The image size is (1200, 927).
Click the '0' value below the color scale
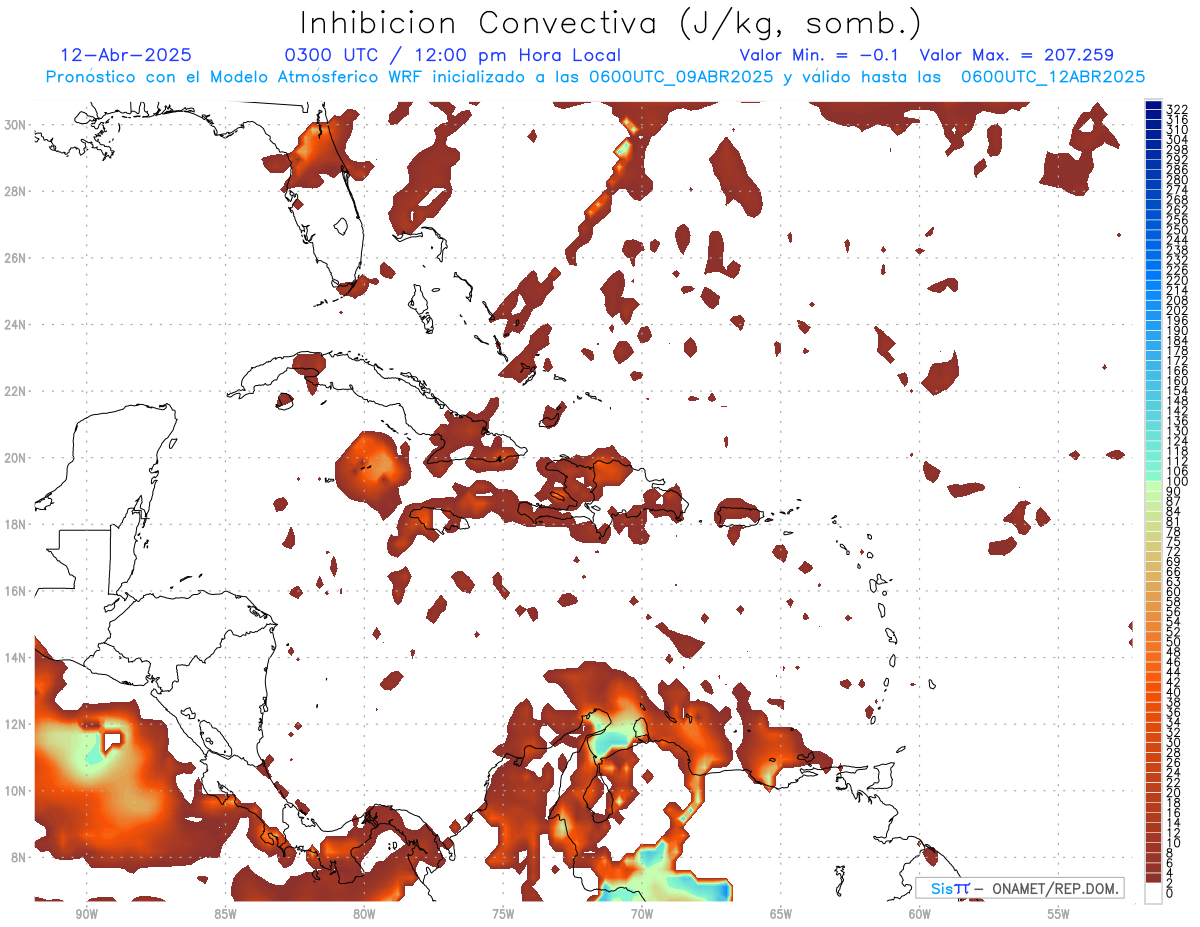pyautogui.click(x=1171, y=893)
